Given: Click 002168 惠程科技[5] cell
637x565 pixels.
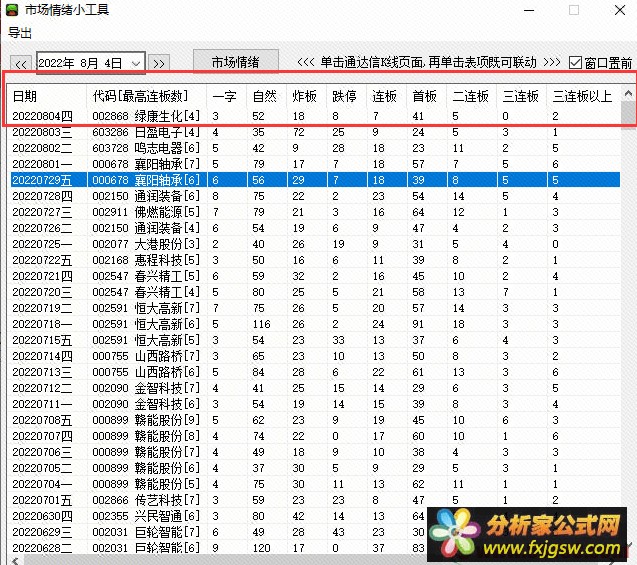Looking at the screenshot, I should pyautogui.click(x=146, y=260).
